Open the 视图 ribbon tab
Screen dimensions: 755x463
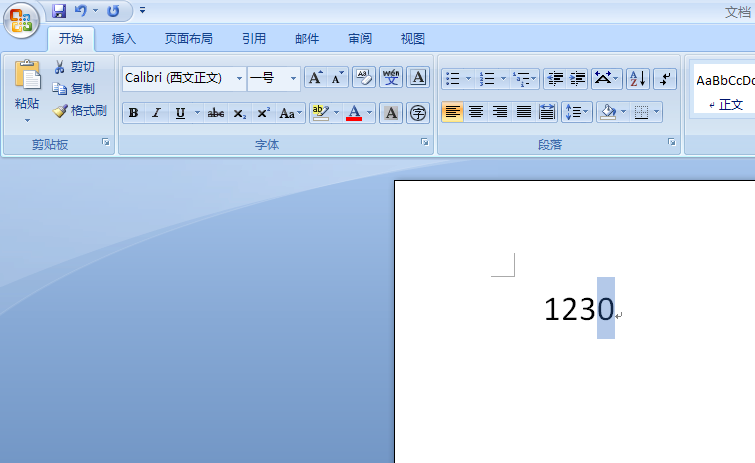pos(413,39)
